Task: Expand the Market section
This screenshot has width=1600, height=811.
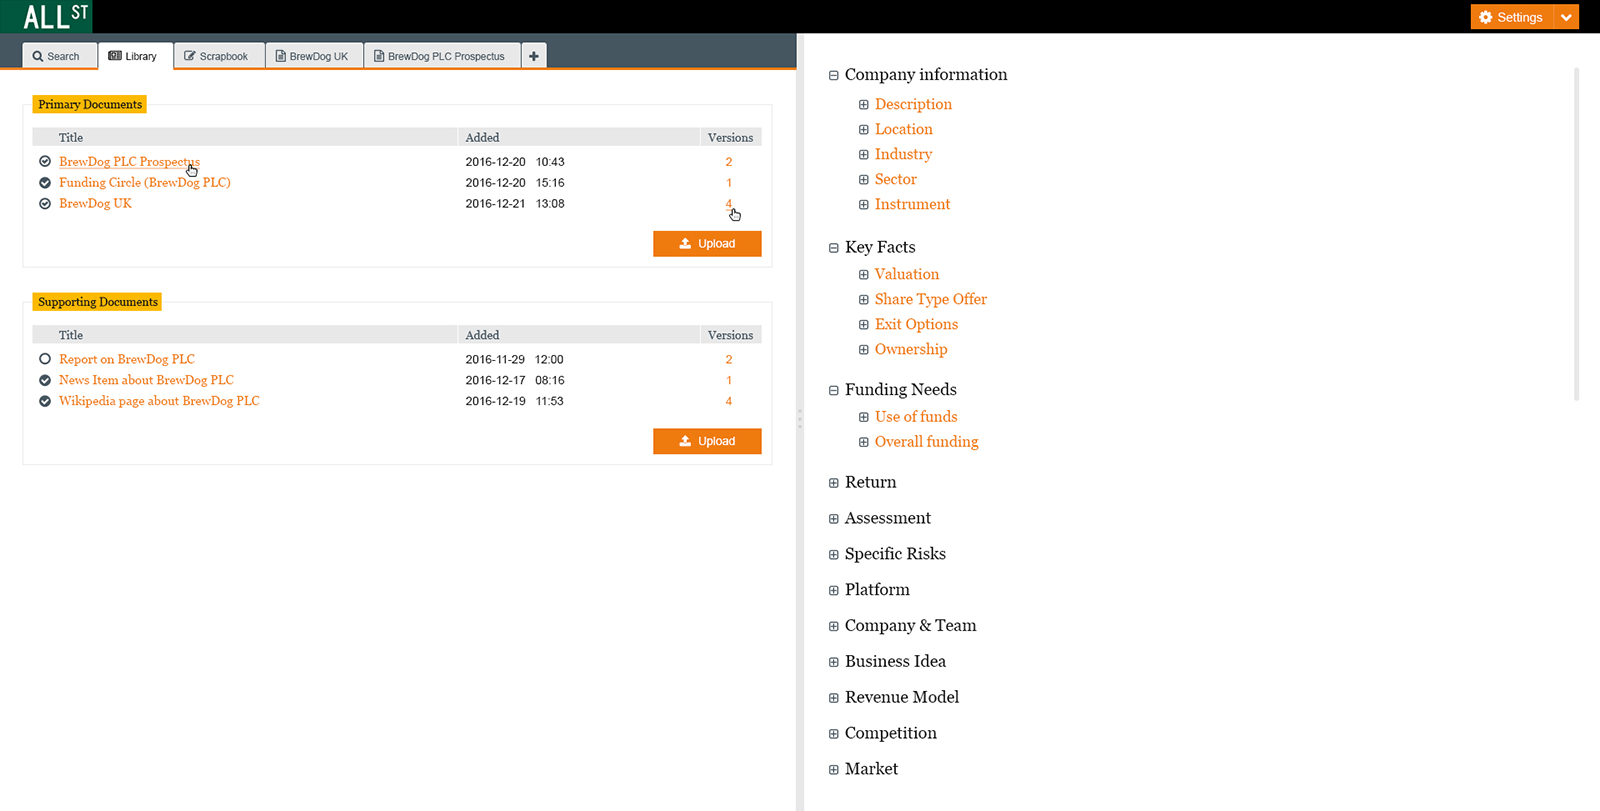Action: (834, 770)
